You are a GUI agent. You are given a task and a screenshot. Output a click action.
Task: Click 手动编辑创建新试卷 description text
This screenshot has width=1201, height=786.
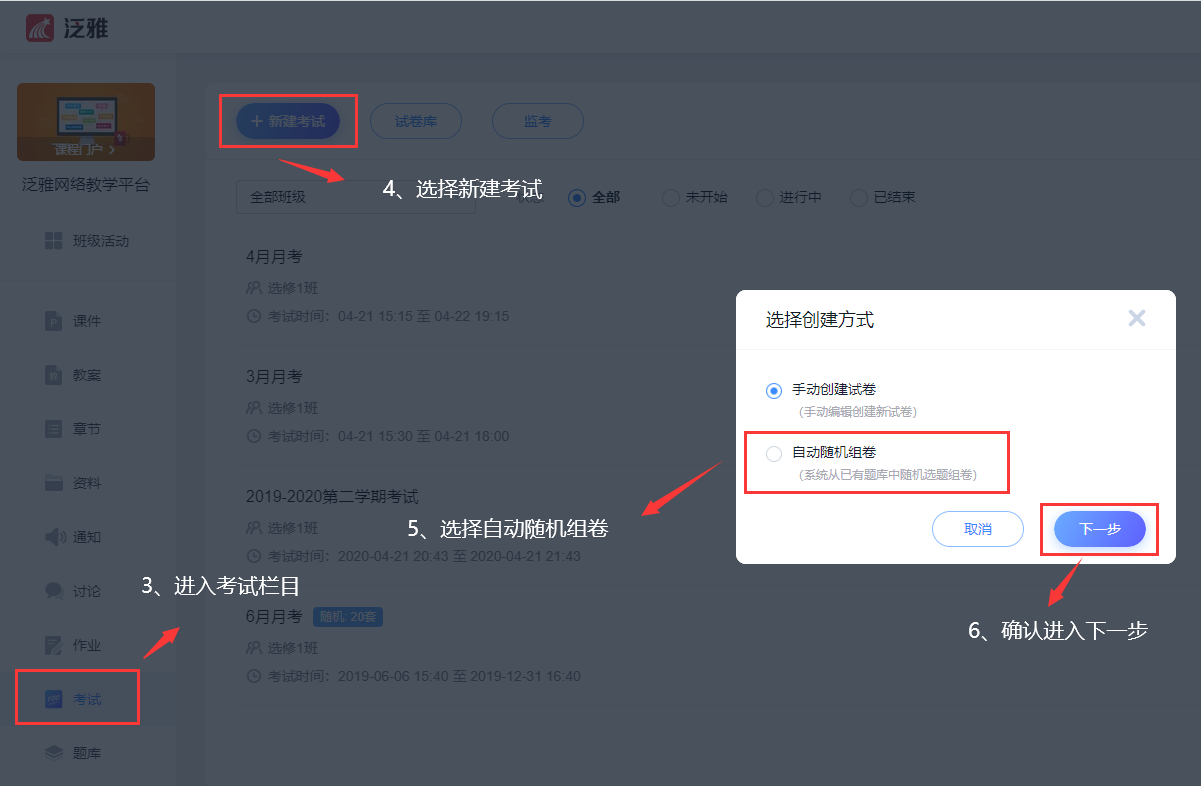pos(857,411)
